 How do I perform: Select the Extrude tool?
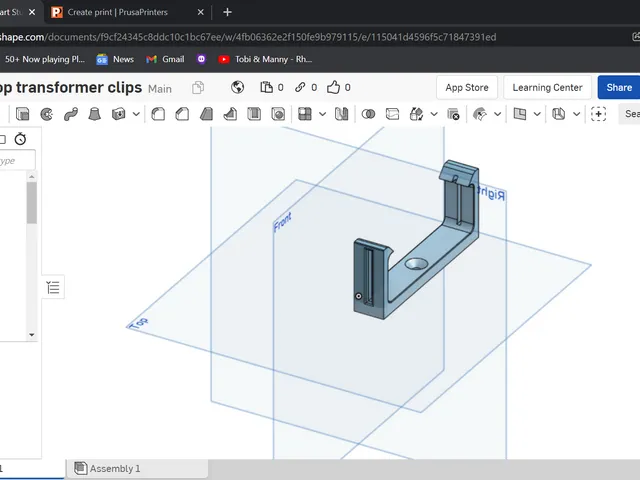(22, 114)
